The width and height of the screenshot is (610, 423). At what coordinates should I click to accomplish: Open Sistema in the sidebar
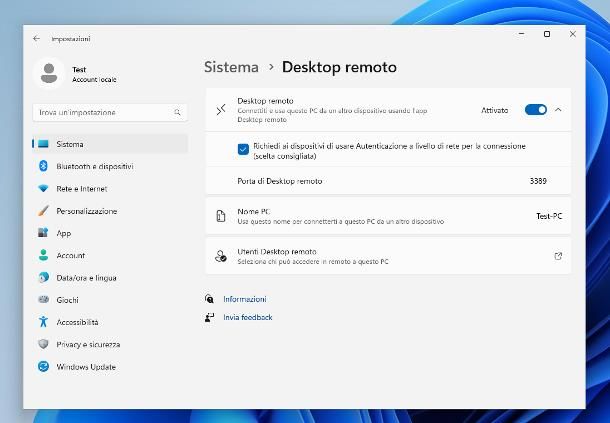tap(110, 144)
